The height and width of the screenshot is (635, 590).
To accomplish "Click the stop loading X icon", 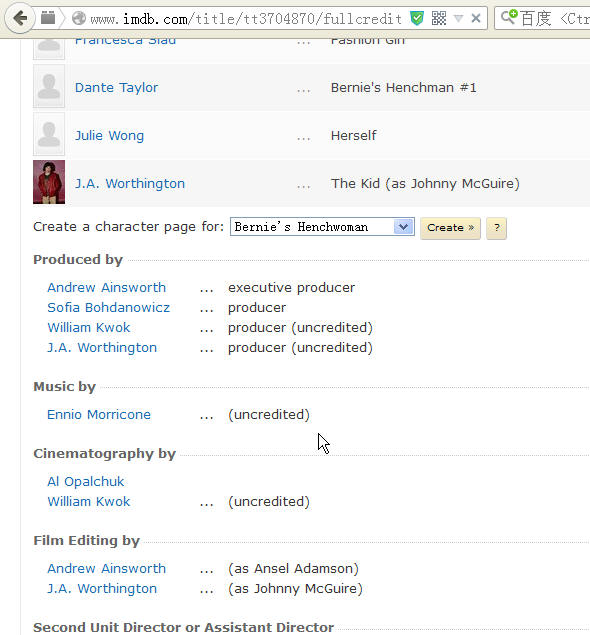I will tap(476, 18).
